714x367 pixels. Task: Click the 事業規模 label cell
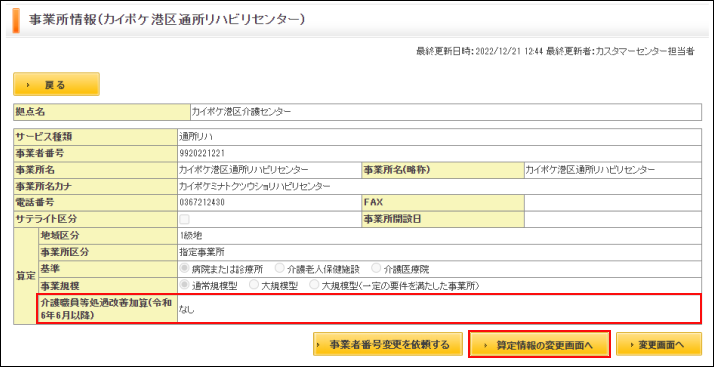[107, 285]
